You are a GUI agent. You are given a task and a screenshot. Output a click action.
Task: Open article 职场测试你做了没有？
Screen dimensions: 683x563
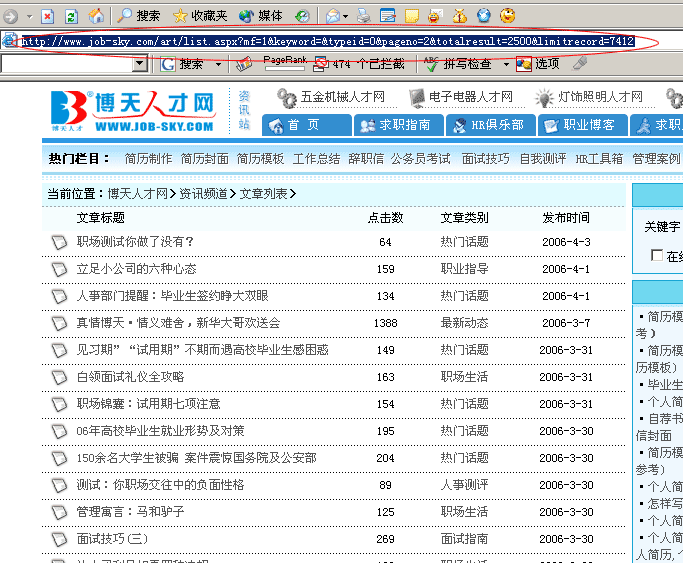point(135,242)
